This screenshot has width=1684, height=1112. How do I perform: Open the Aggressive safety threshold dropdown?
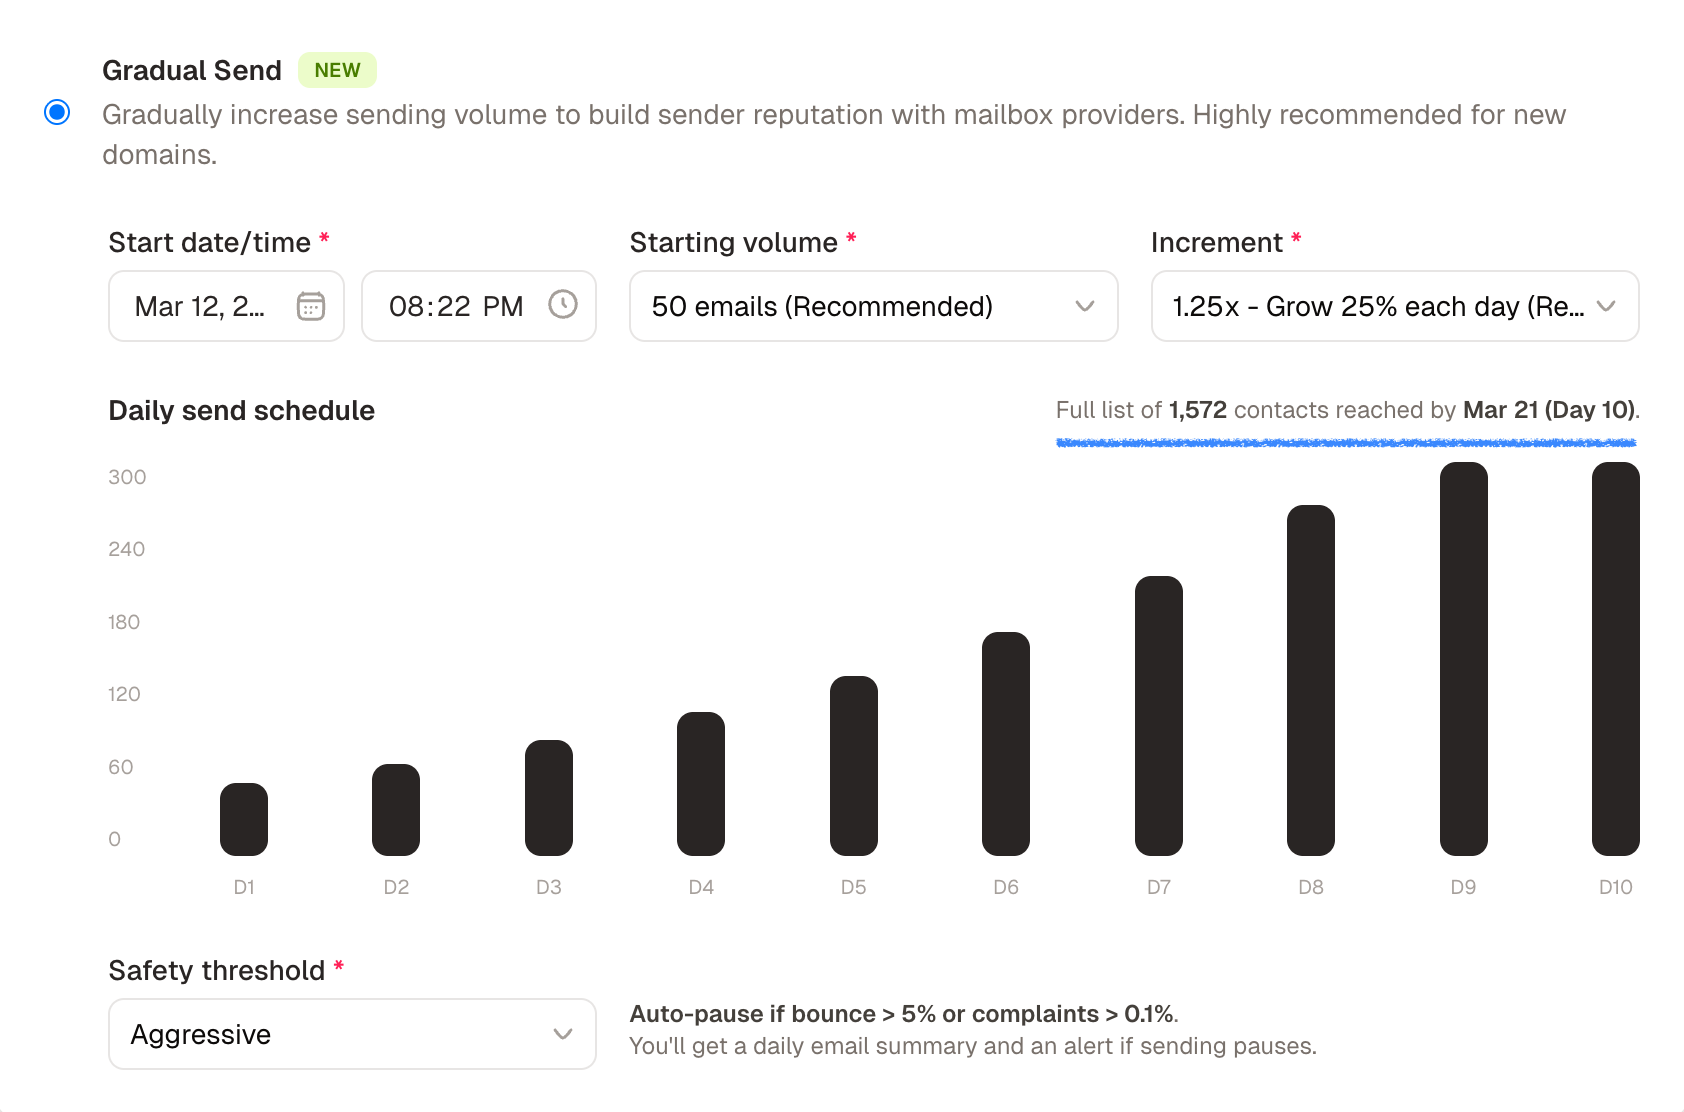(x=351, y=1034)
